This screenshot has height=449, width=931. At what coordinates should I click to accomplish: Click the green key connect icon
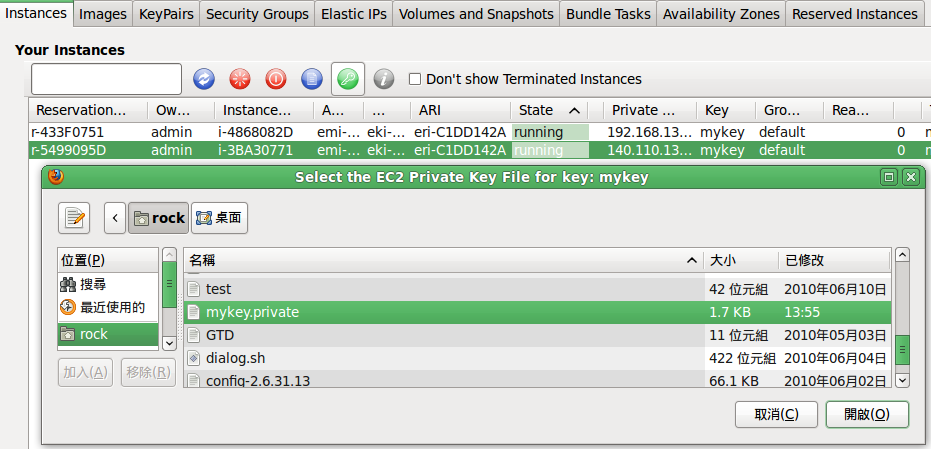(348, 79)
